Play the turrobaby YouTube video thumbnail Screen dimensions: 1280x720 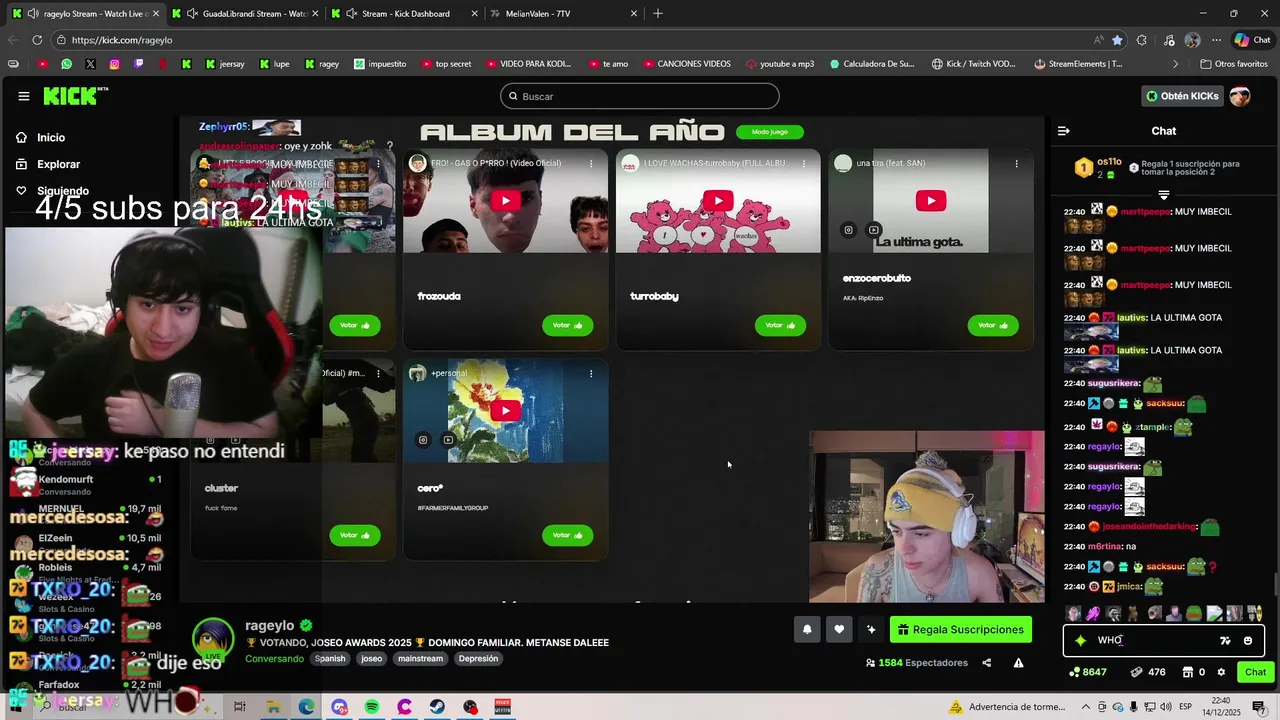pyautogui.click(x=717, y=201)
